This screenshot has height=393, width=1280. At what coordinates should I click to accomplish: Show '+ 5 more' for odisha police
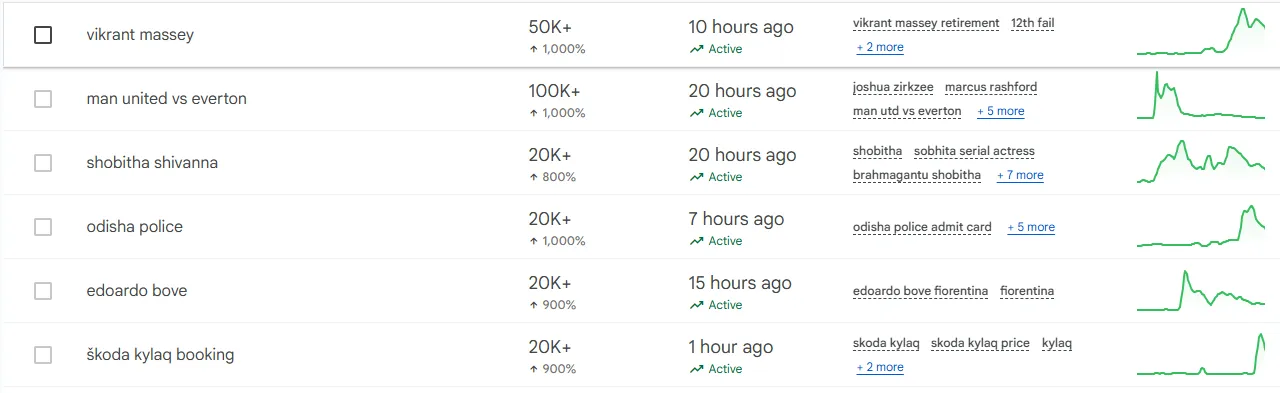[x=1031, y=227]
